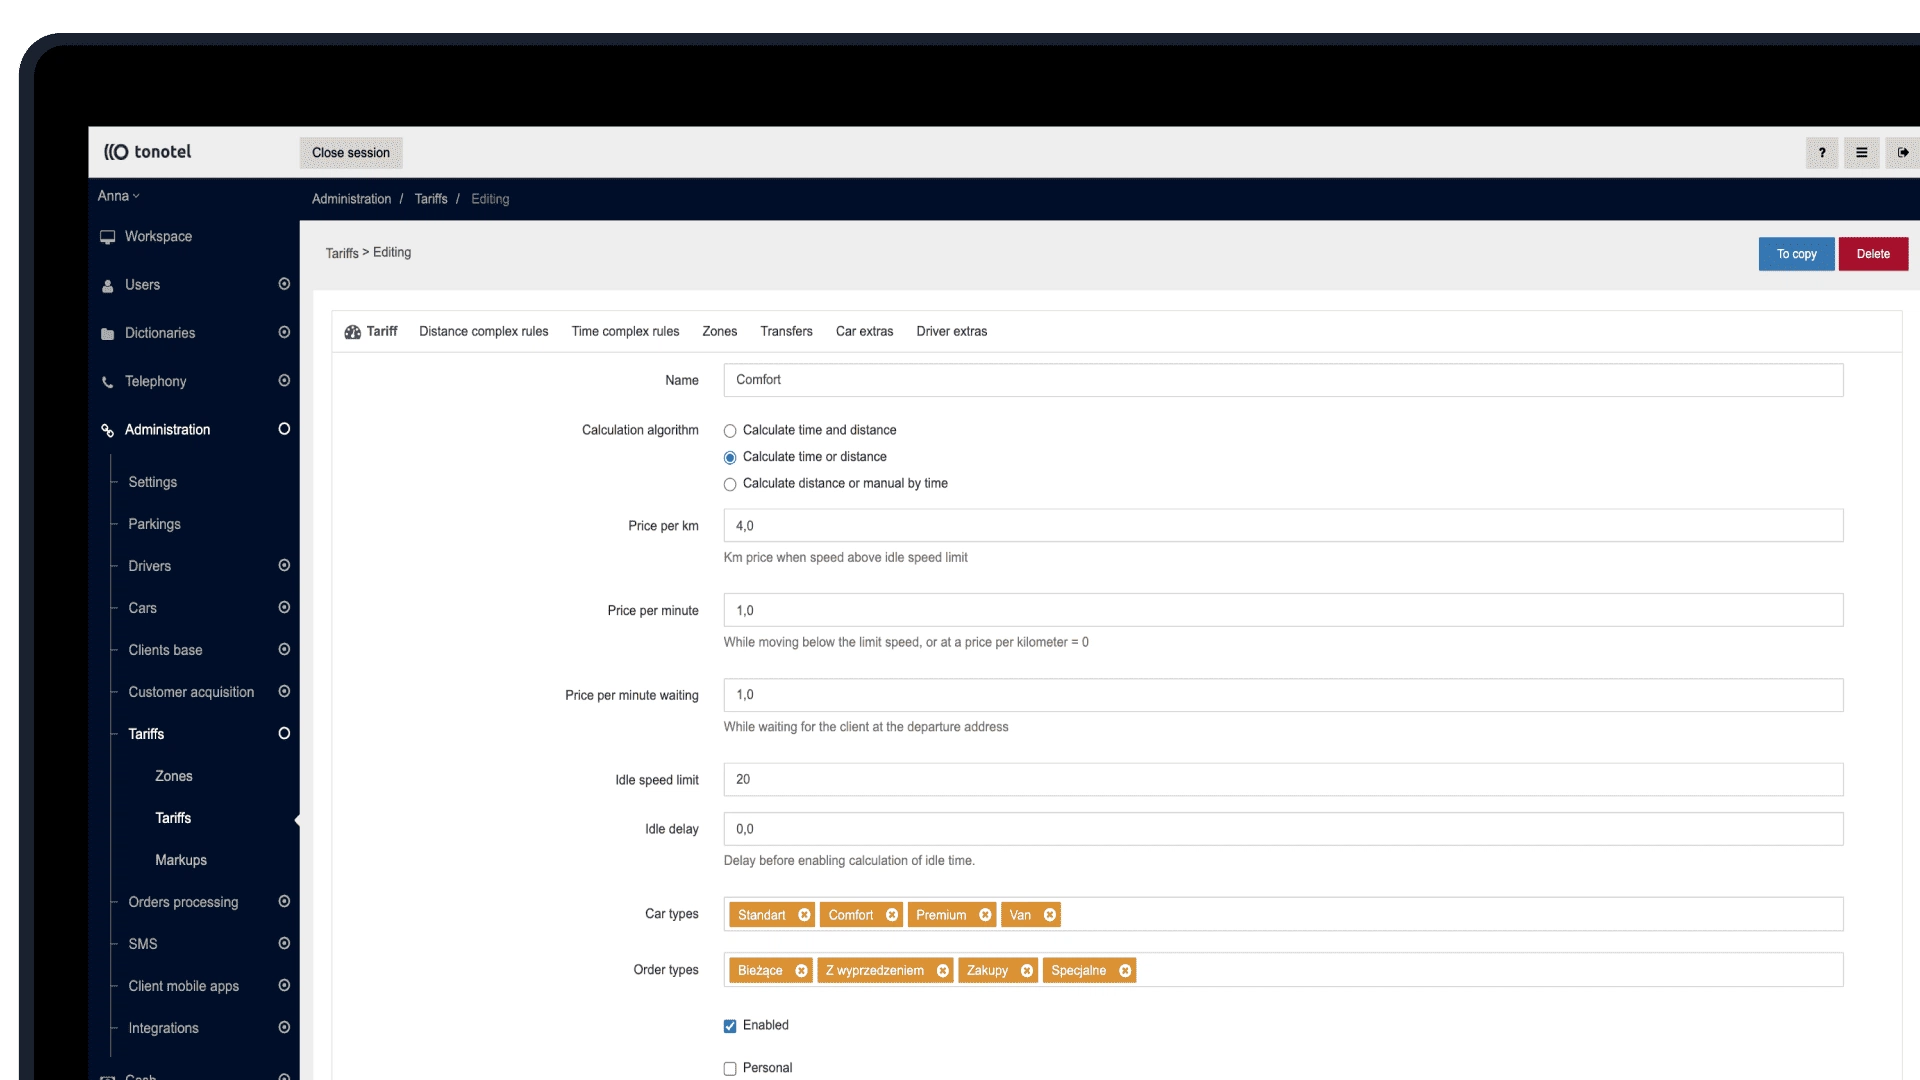
Task: Open the hamburger menu icon in the header
Action: click(x=1861, y=153)
